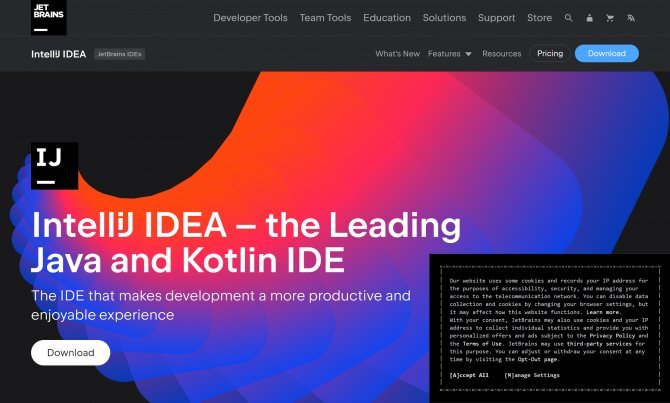Open the Resources link
This screenshot has height=403, width=670.
click(502, 54)
